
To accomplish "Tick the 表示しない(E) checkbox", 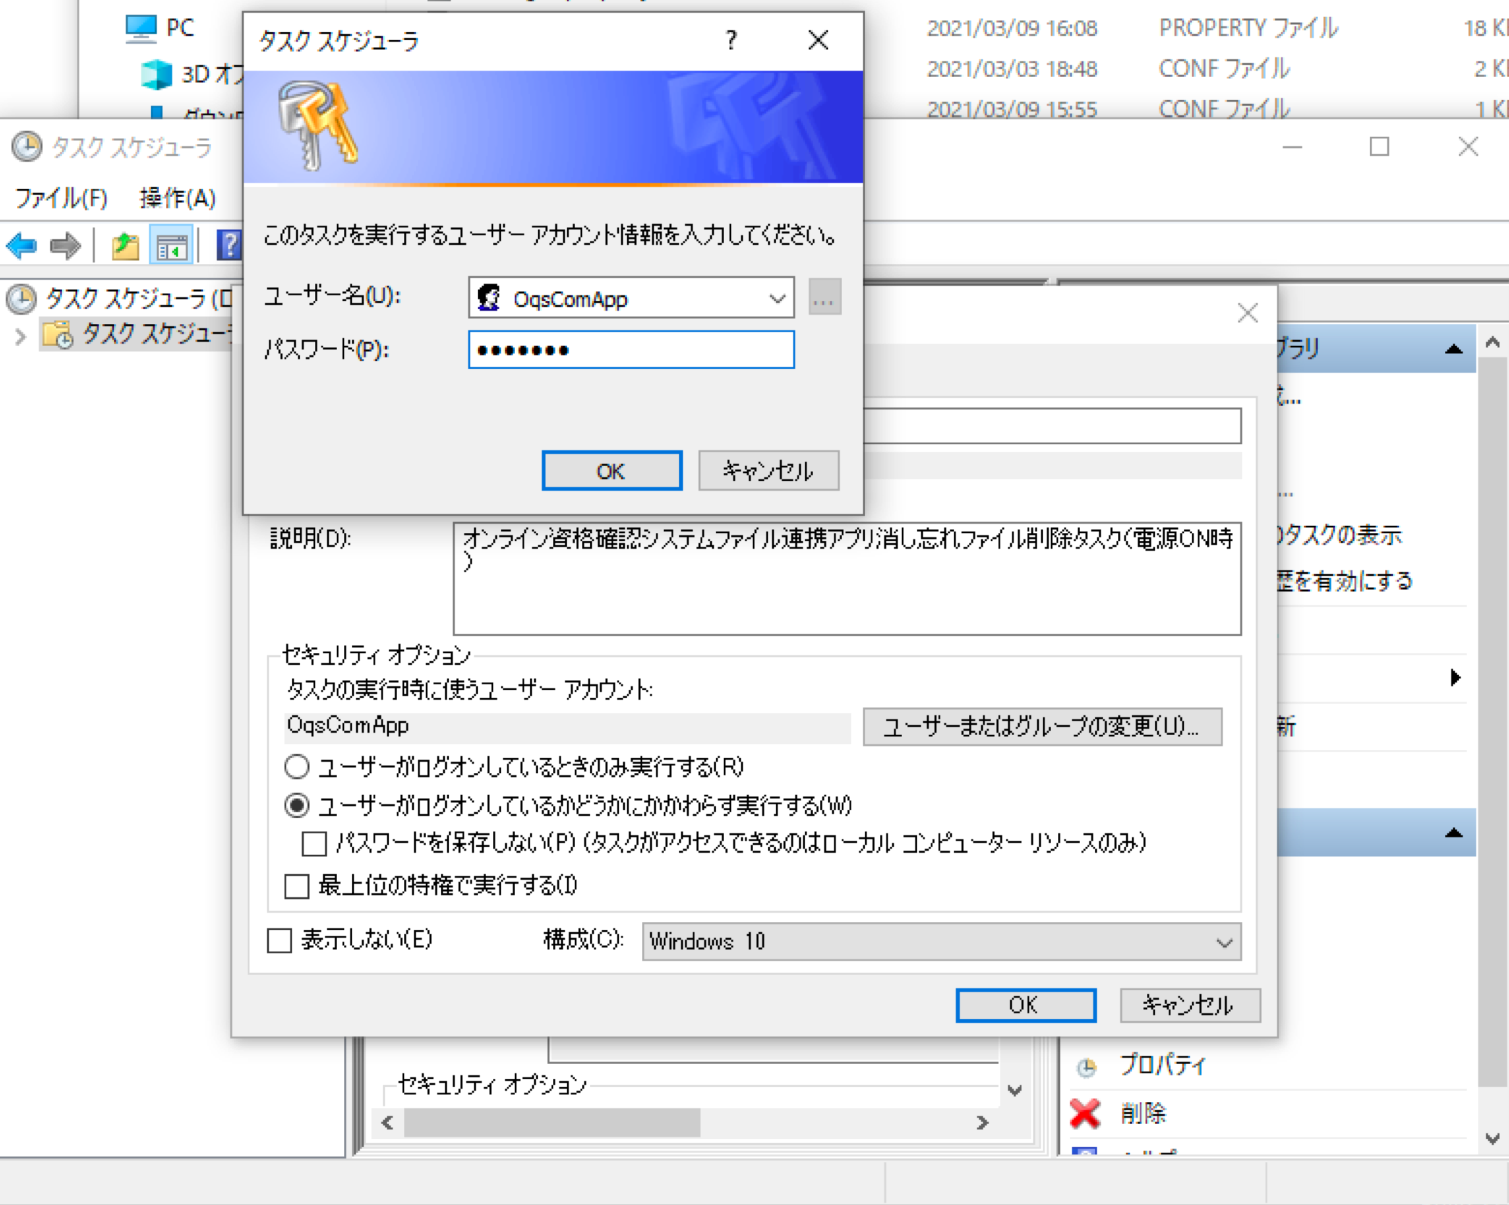I will click(280, 940).
